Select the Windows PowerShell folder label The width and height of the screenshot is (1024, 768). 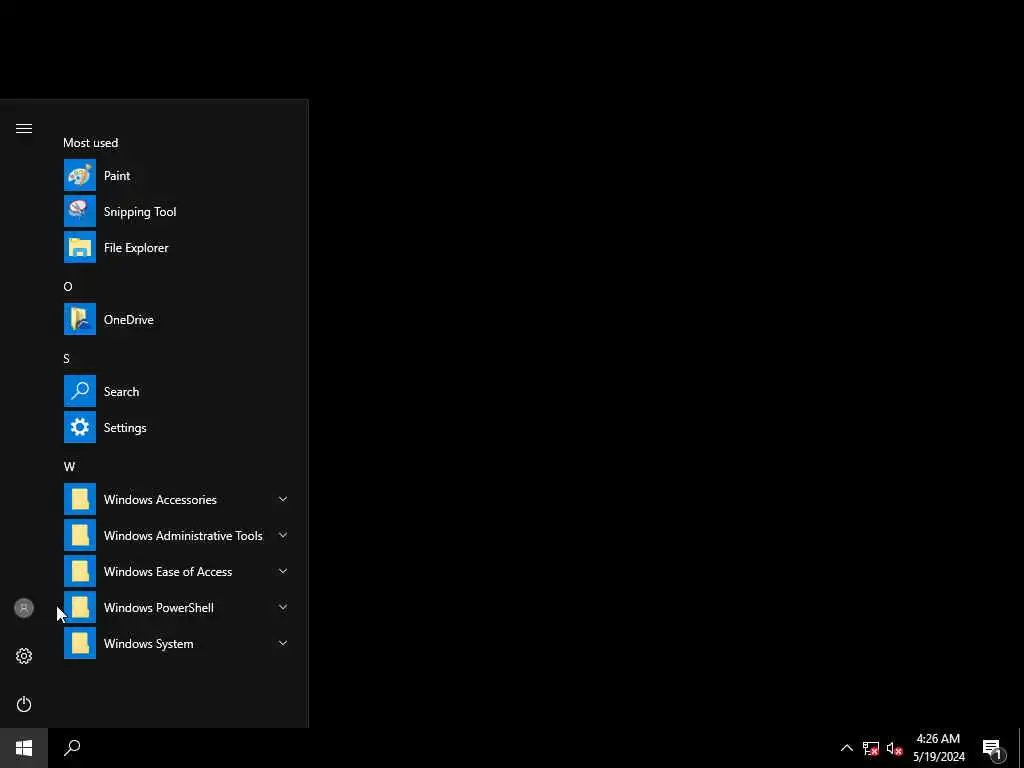159,607
